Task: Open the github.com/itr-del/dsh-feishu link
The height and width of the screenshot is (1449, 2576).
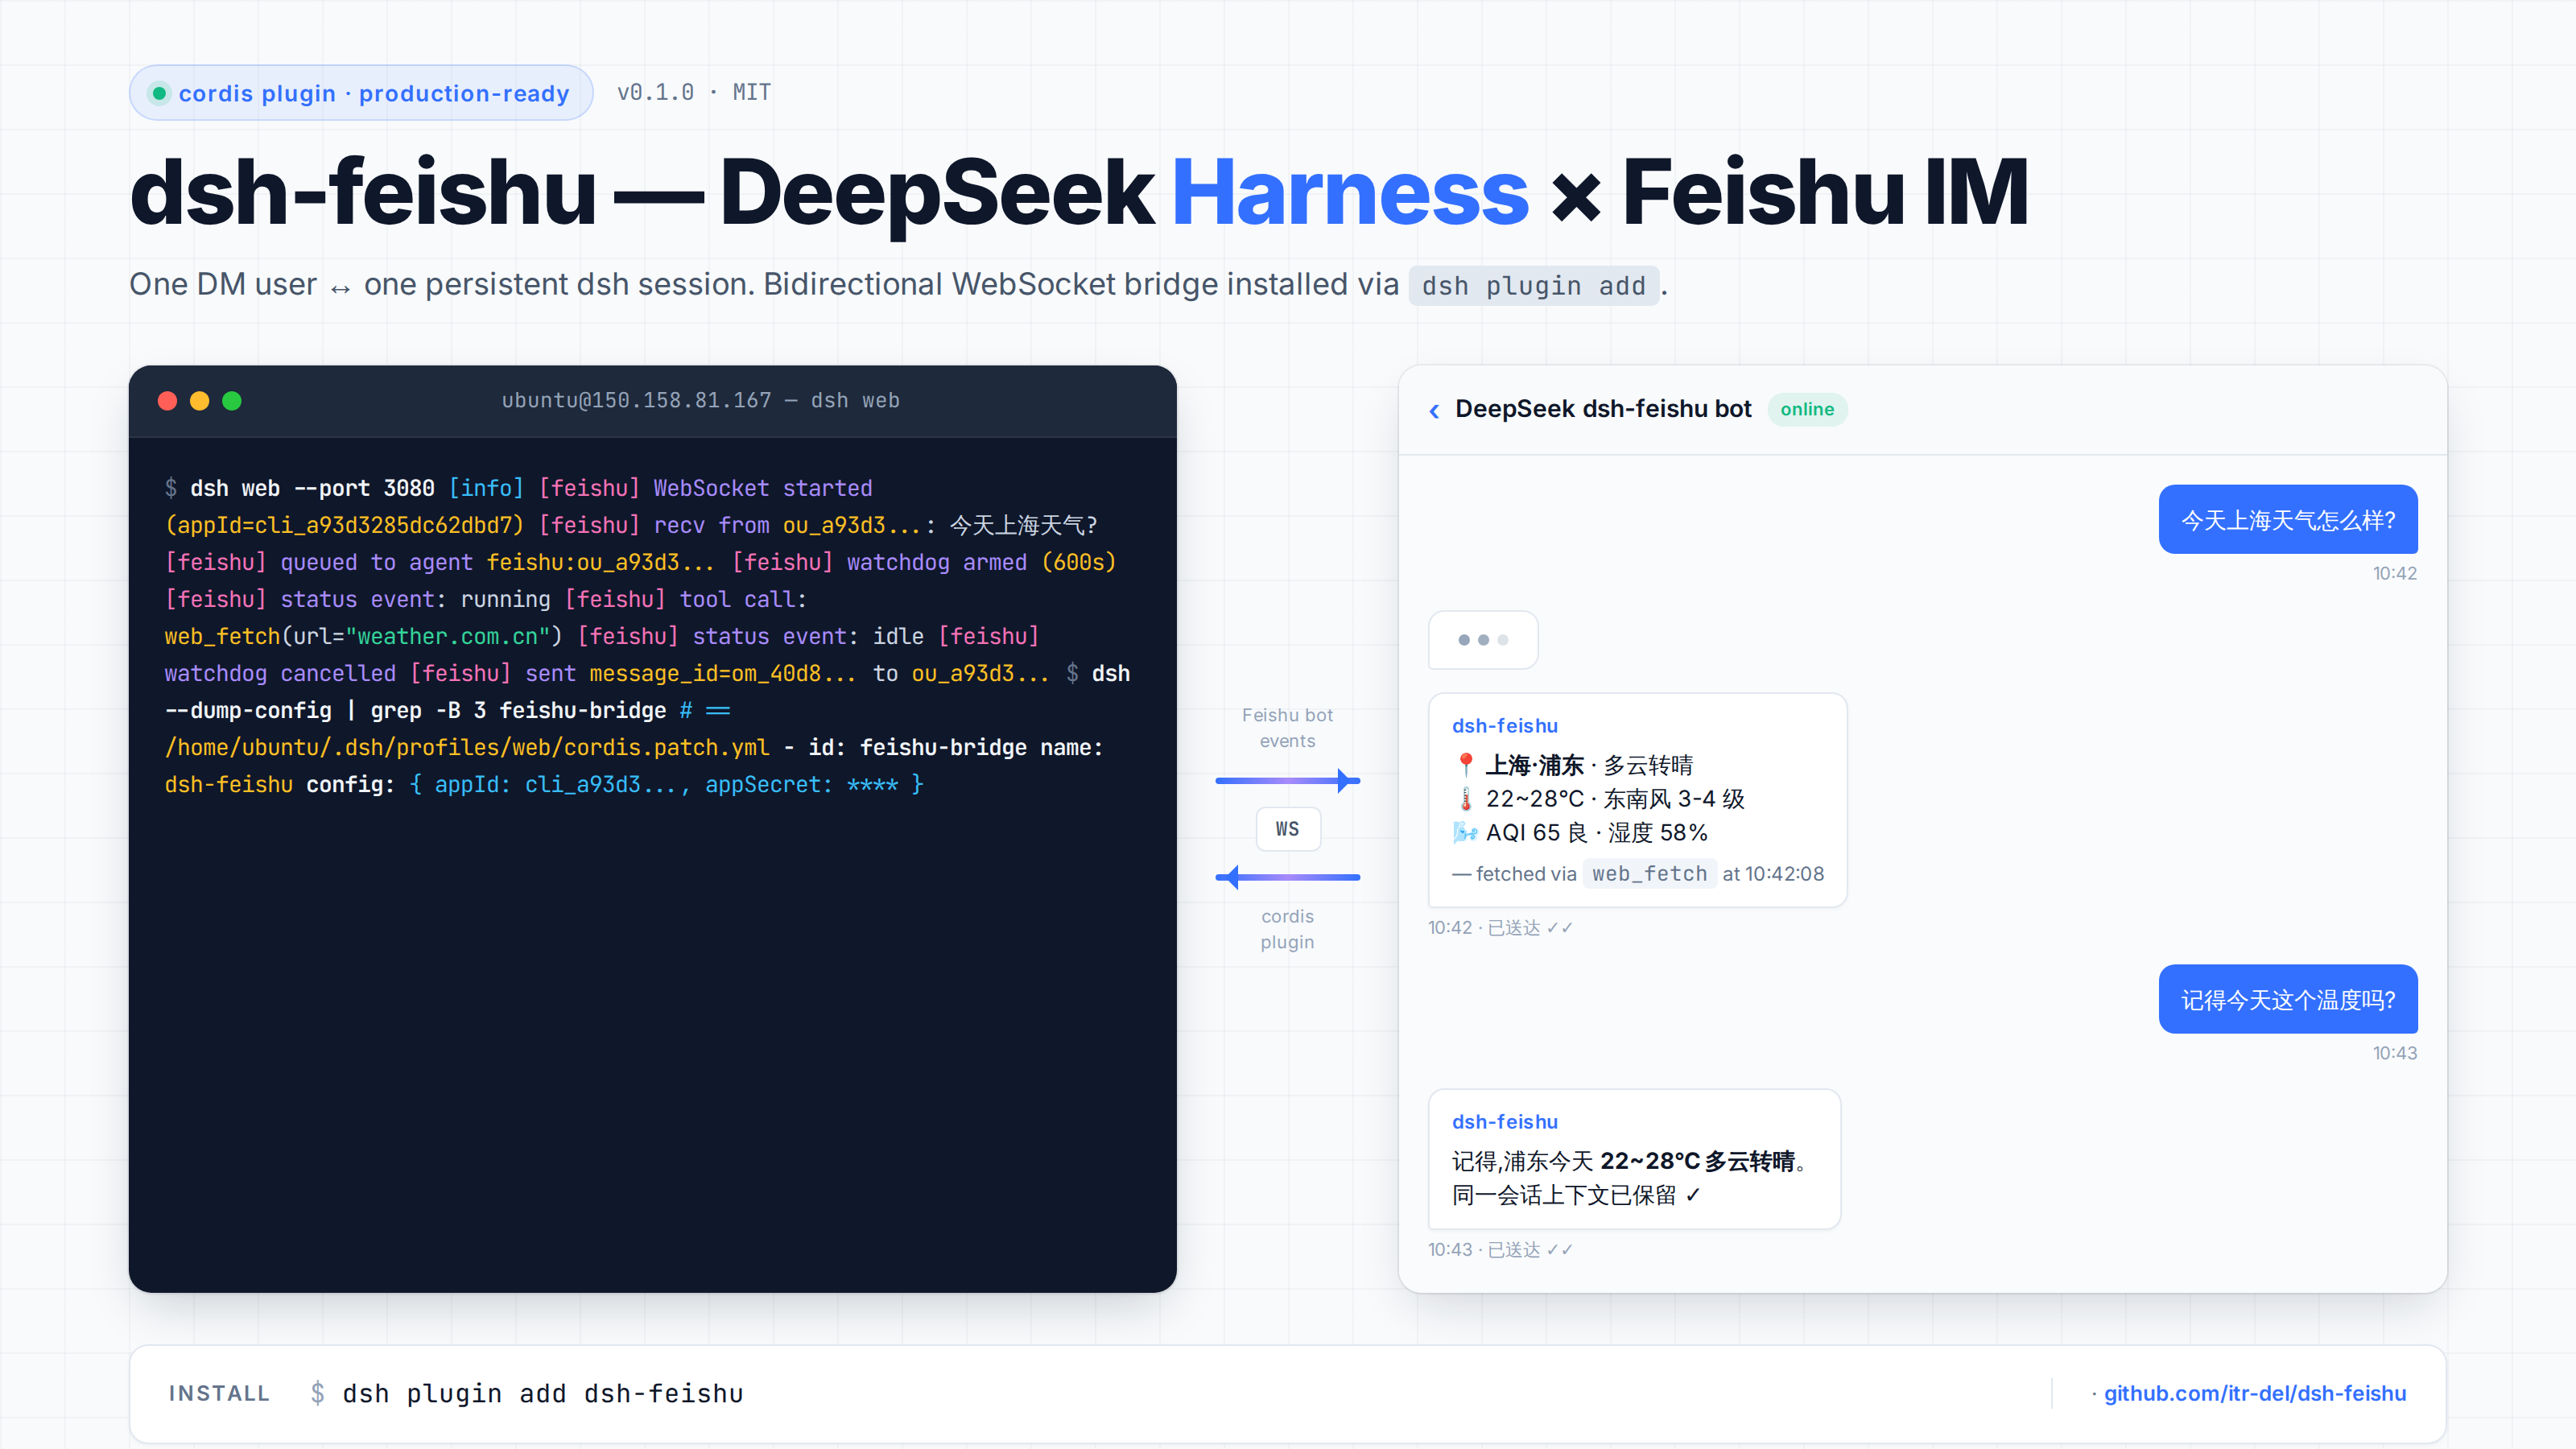Action: tap(2254, 1393)
